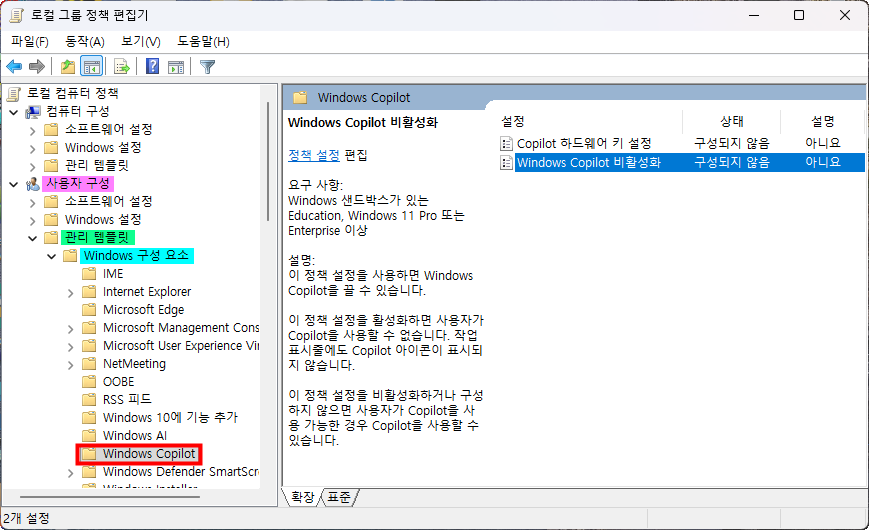Open the 파일(F) menu

coord(29,42)
